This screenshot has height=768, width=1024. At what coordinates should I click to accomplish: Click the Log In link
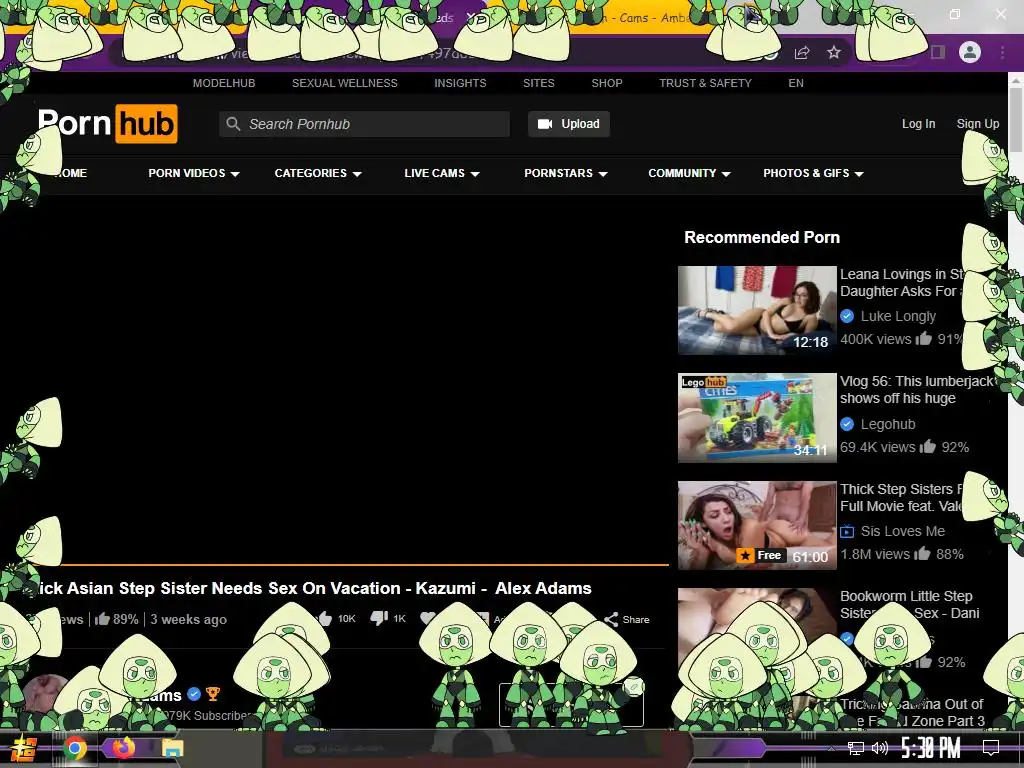tap(918, 123)
